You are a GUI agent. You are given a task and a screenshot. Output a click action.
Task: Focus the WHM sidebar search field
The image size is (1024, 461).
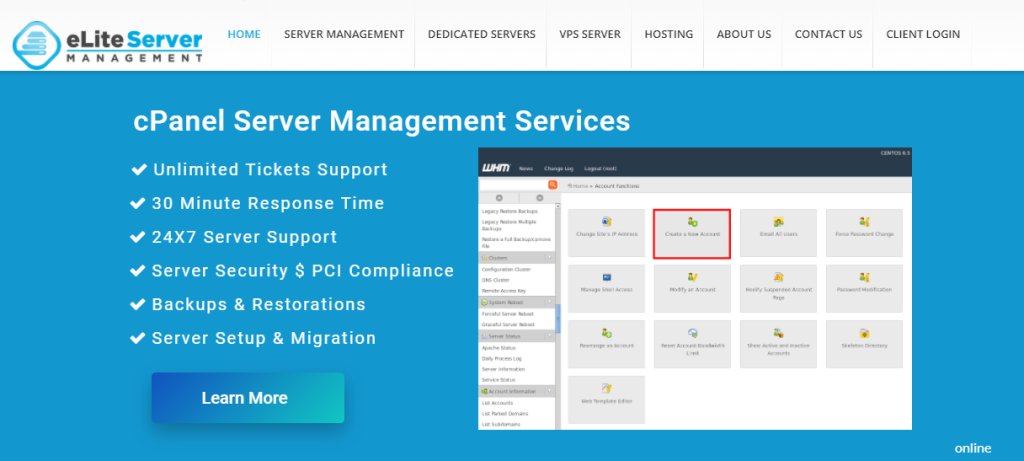514,185
